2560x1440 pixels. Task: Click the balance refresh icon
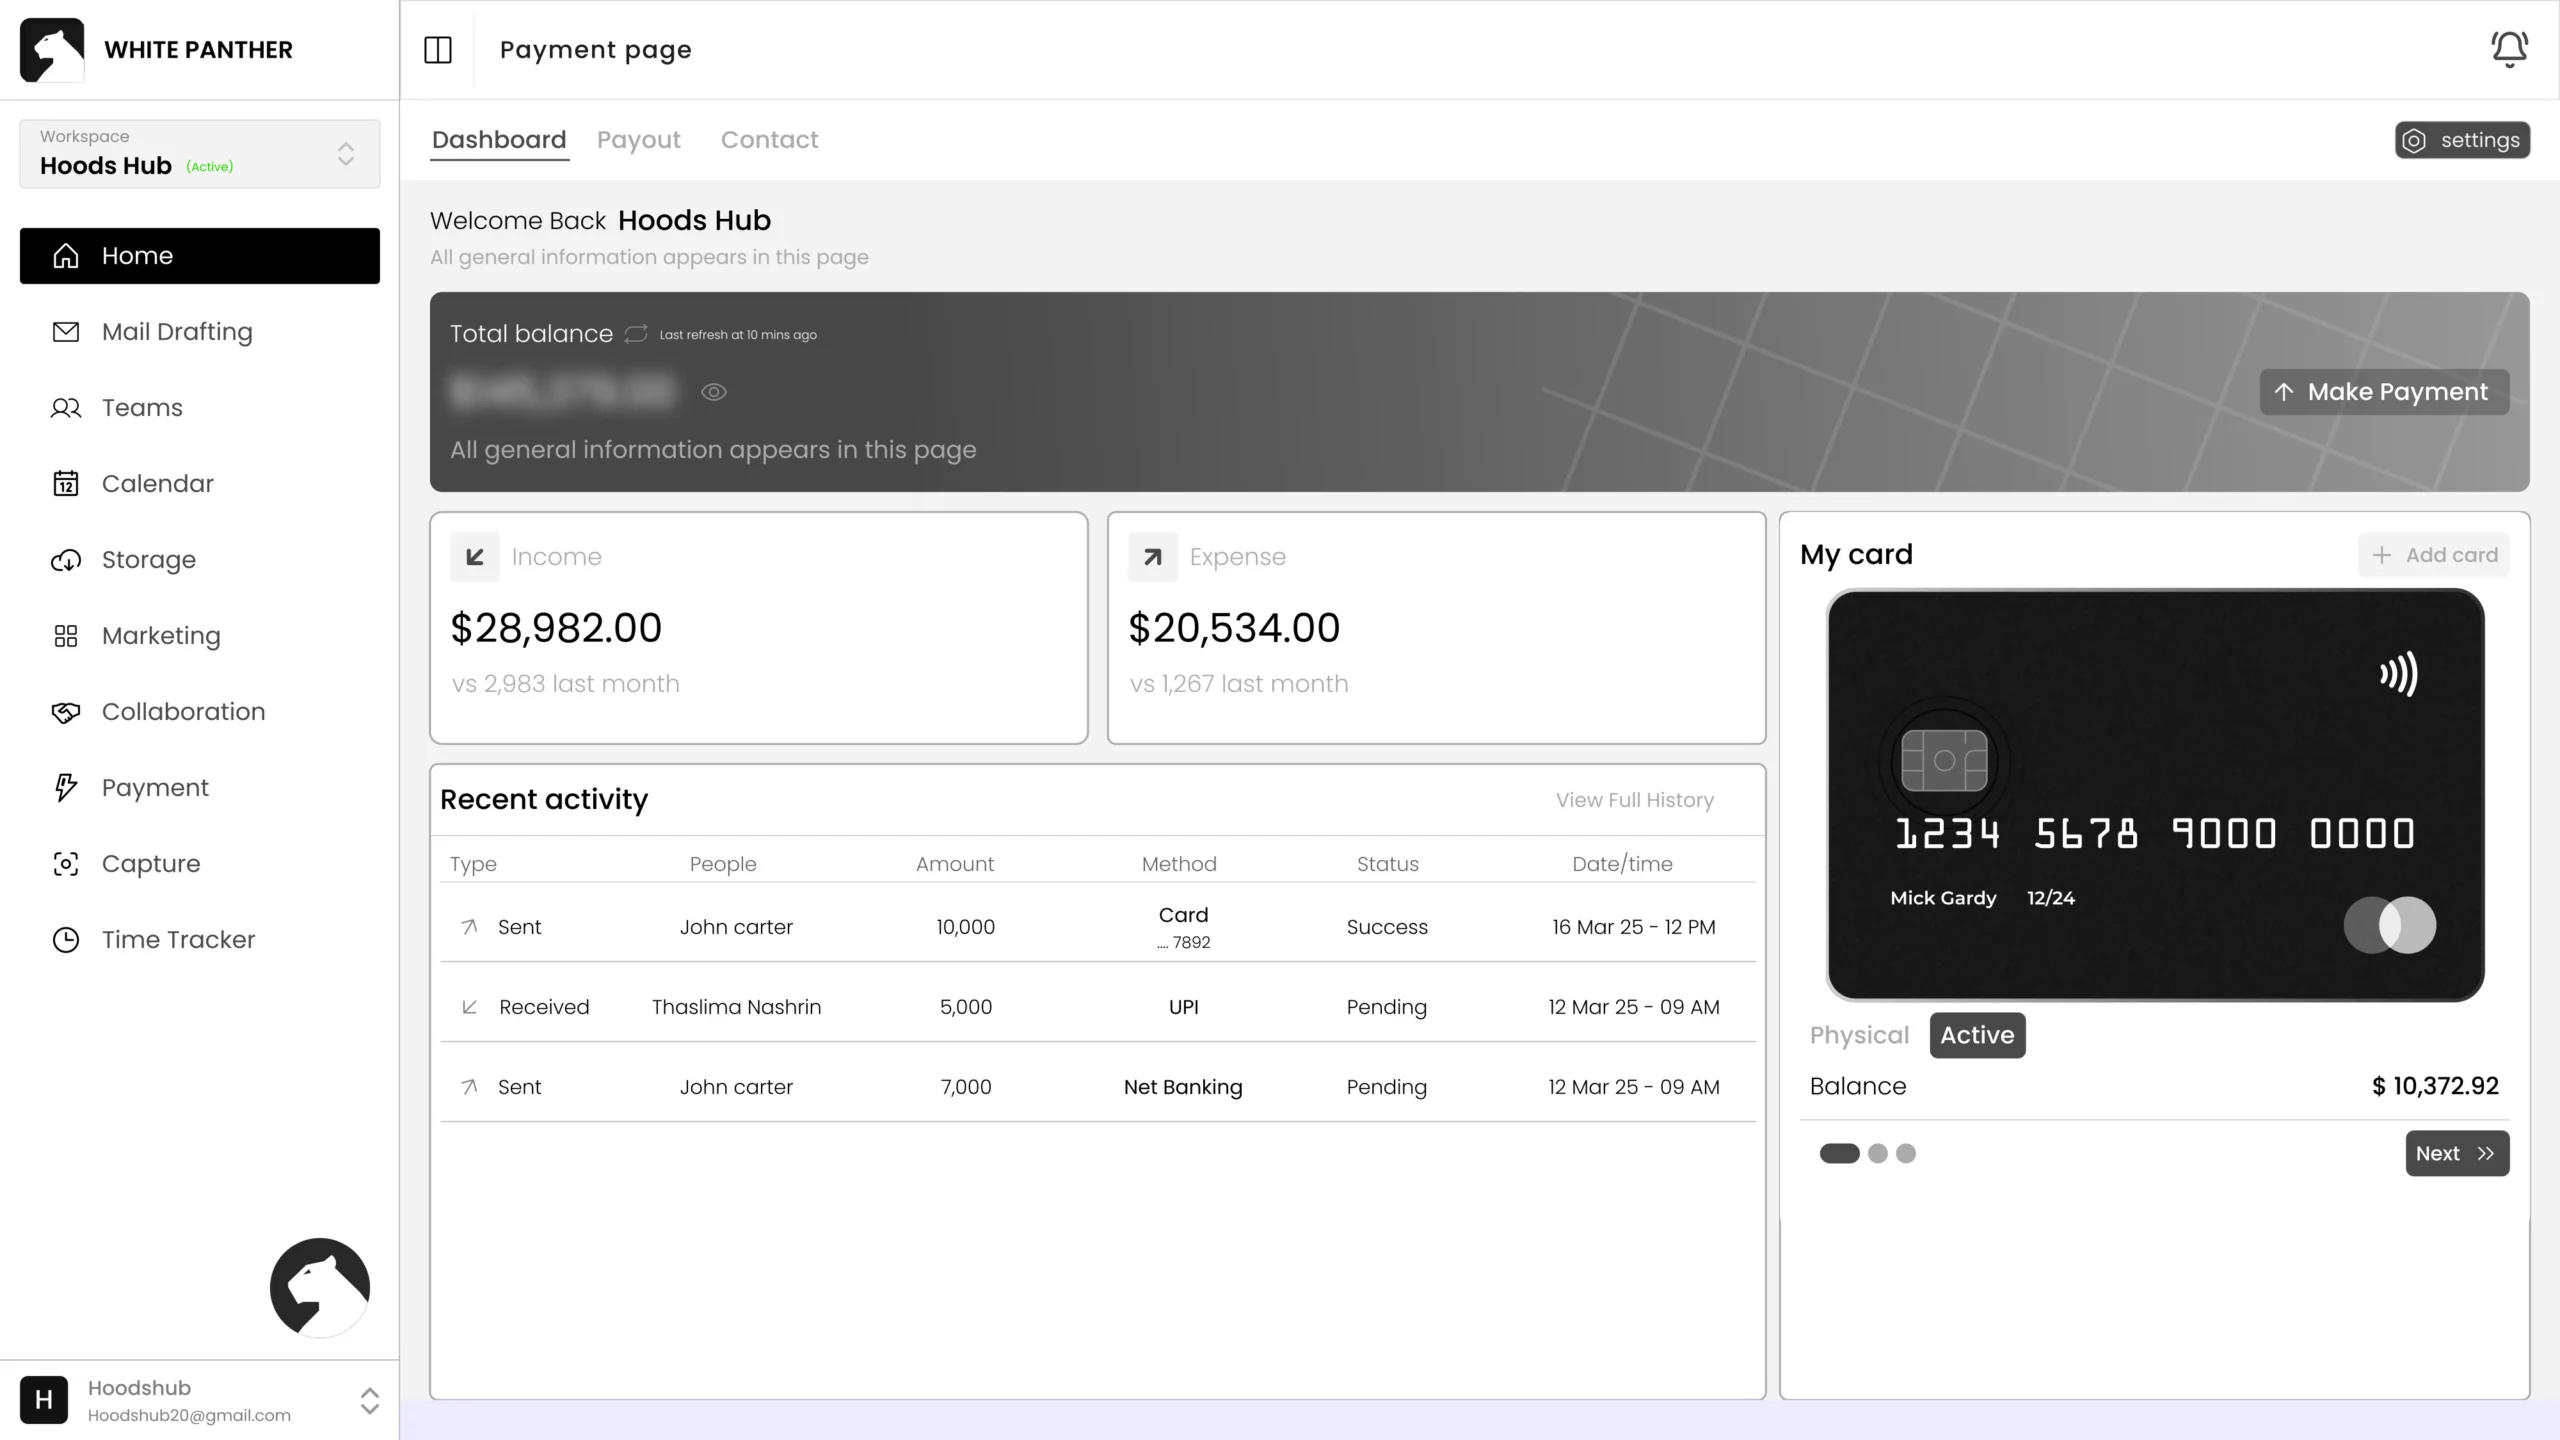(636, 334)
